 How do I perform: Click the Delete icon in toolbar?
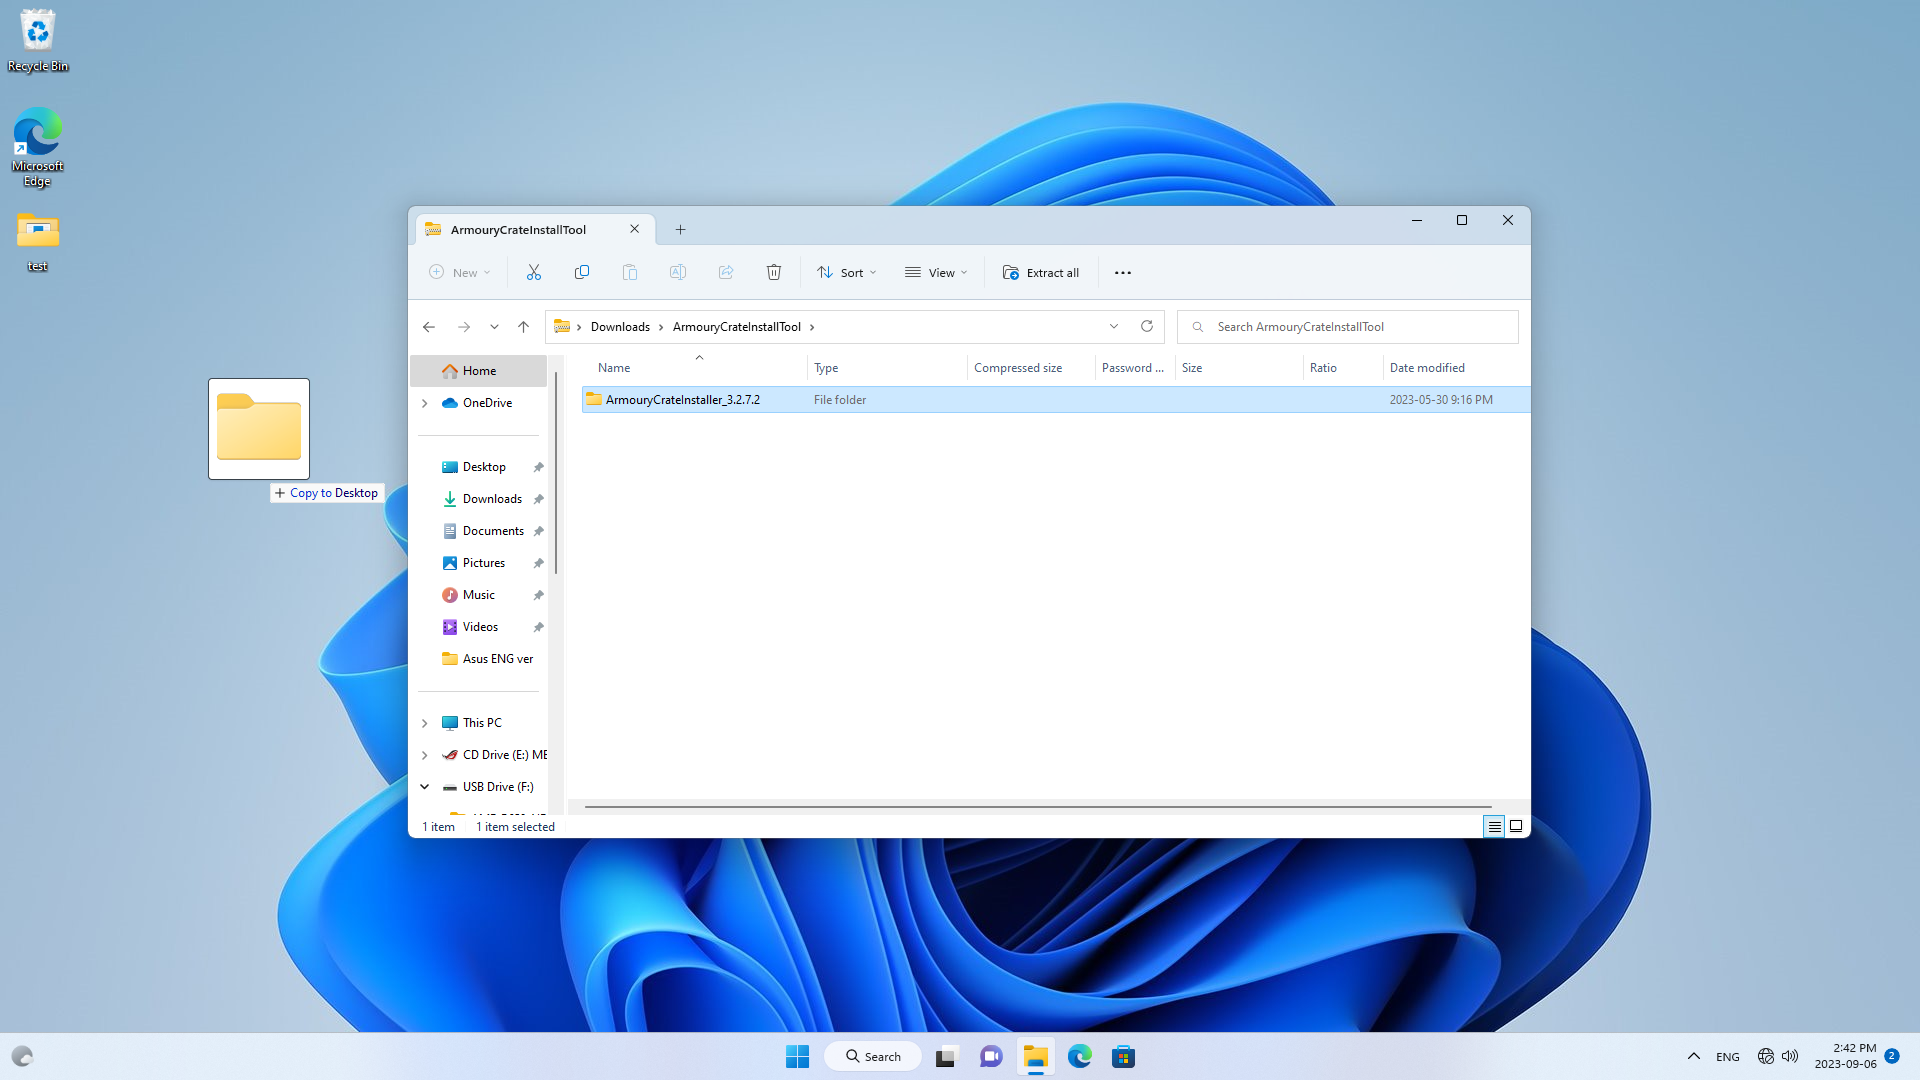(x=773, y=272)
